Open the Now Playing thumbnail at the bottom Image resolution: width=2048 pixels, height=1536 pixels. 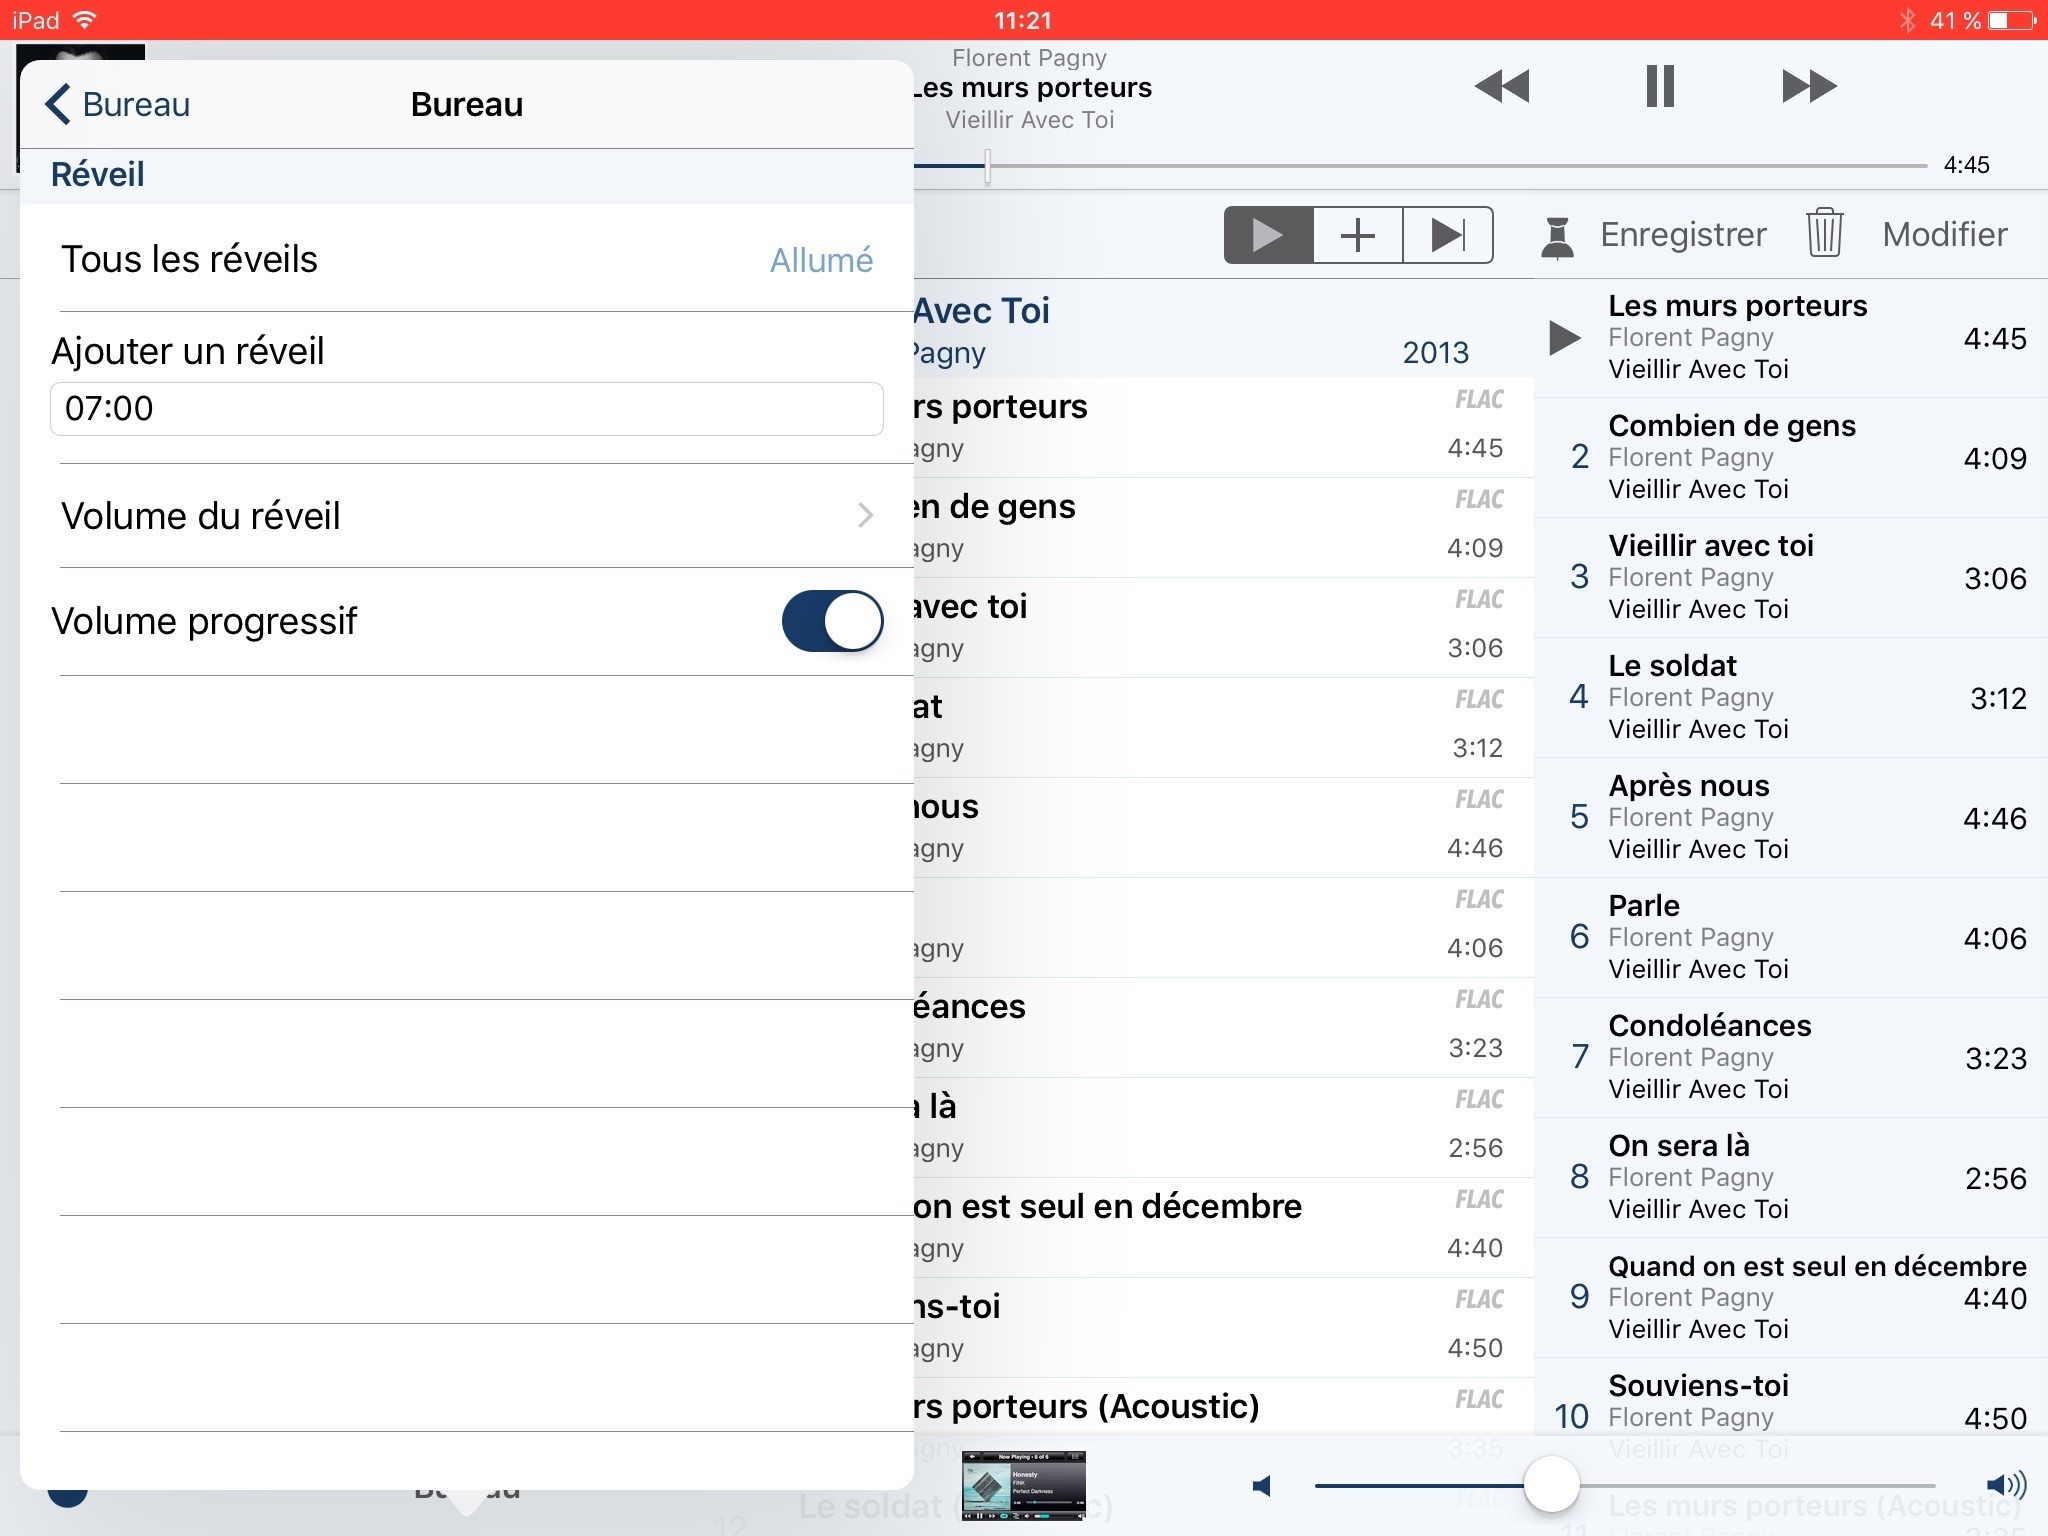[x=1023, y=1485]
